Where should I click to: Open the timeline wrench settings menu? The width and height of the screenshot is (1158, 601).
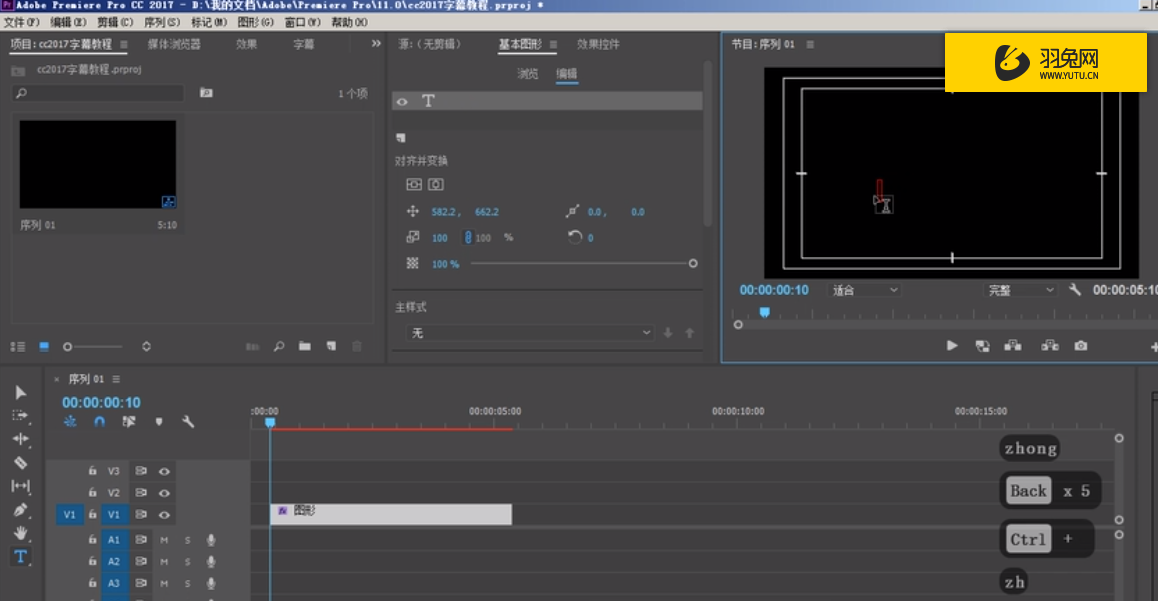pyautogui.click(x=189, y=421)
